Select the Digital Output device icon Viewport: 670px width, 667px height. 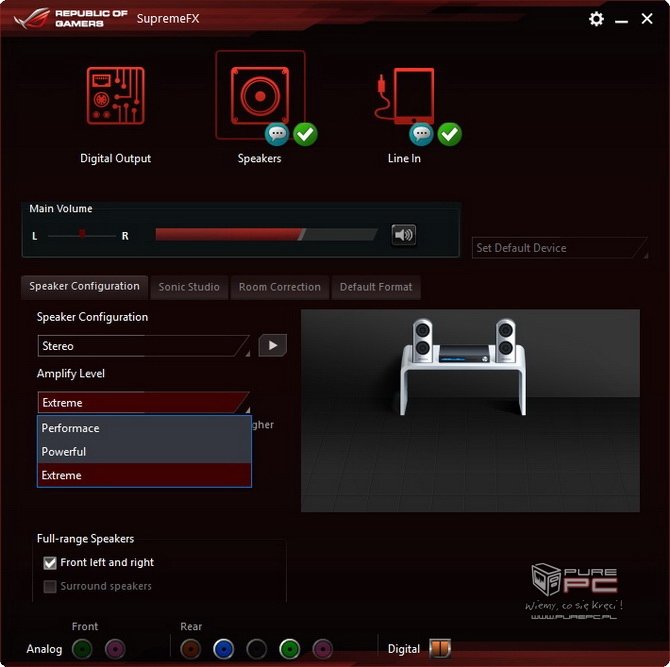click(115, 96)
